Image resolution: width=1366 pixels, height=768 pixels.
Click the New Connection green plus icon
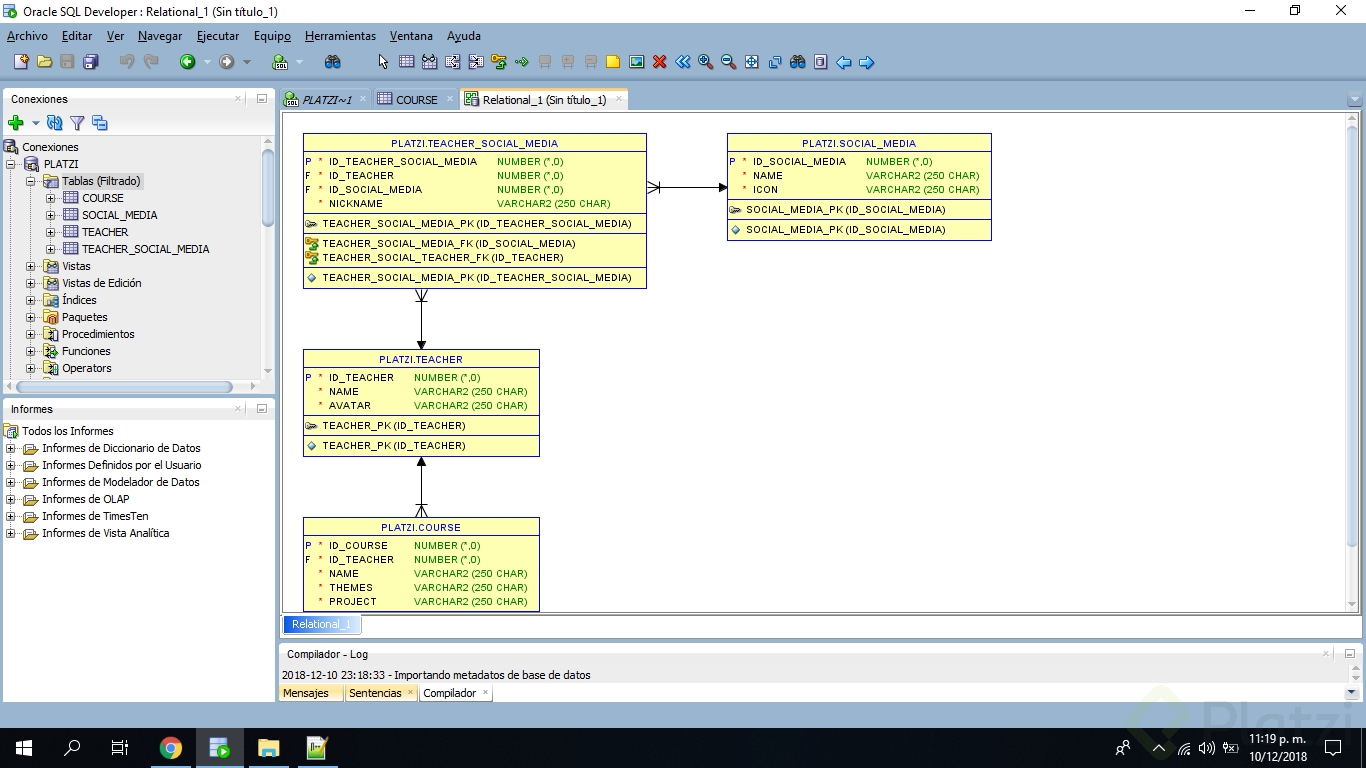click(15, 123)
